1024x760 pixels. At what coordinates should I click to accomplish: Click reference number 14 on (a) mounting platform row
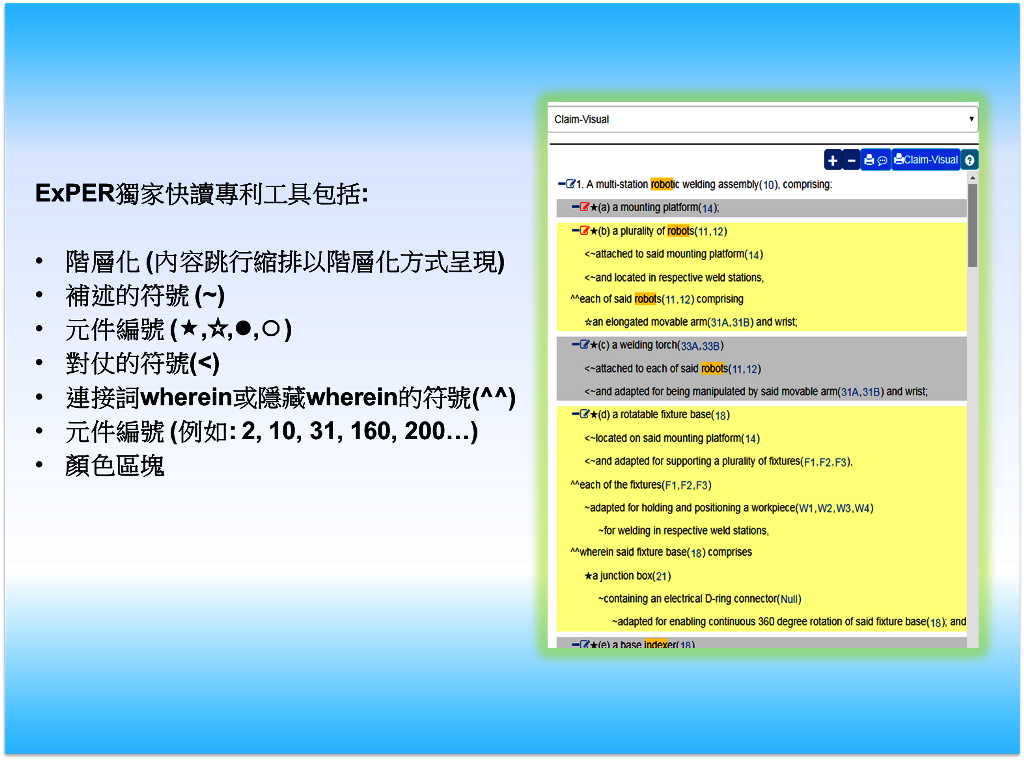coord(708,208)
